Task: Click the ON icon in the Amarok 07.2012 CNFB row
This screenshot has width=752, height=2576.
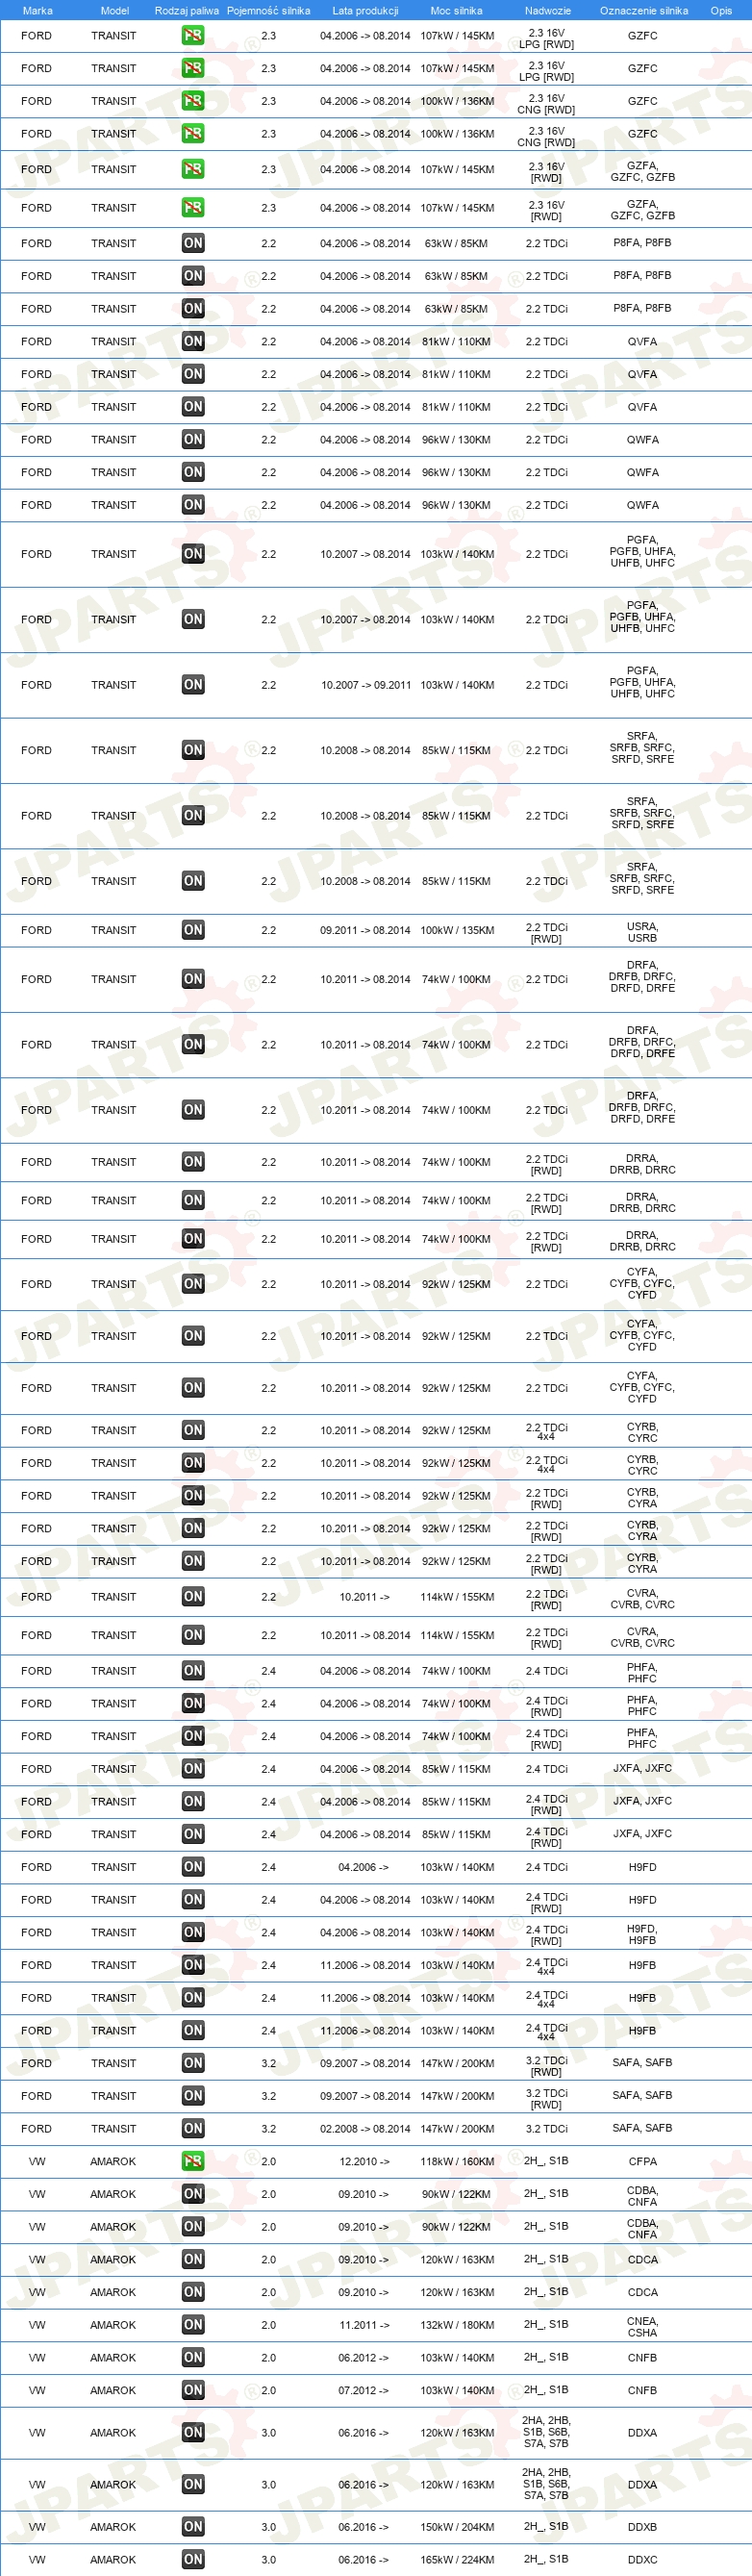Action: coord(193,2390)
